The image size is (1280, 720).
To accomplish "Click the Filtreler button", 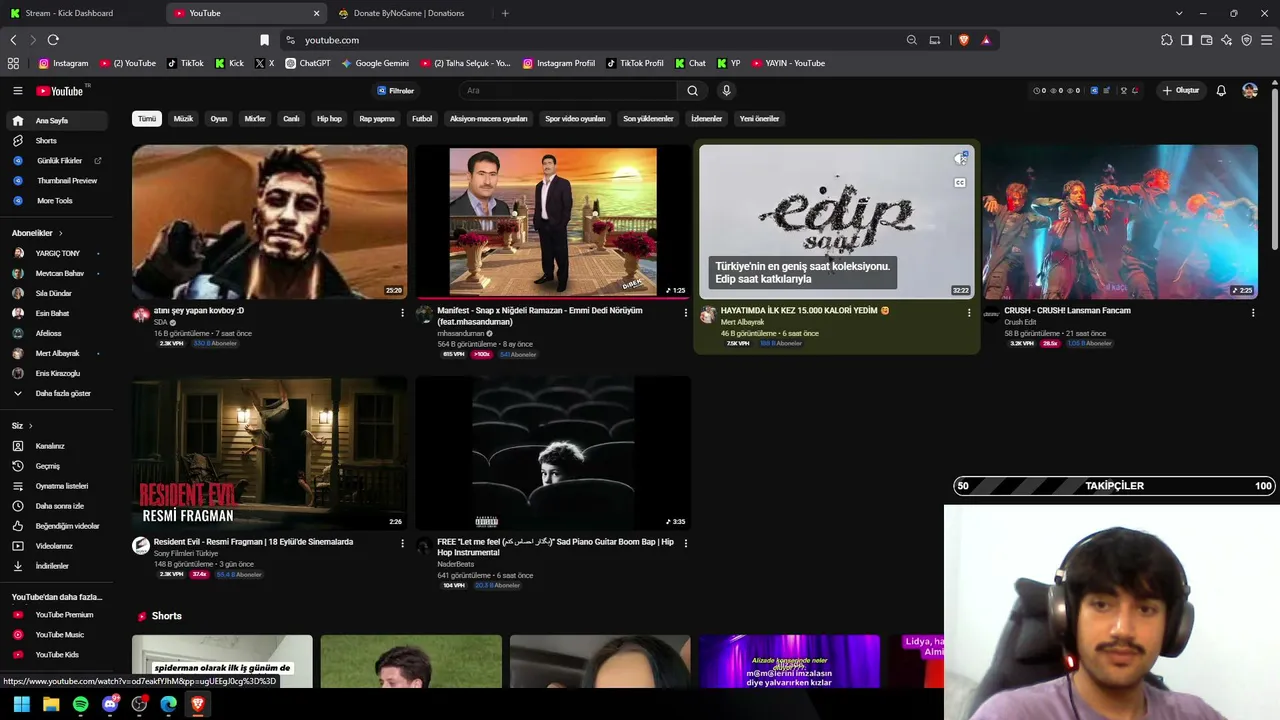I will [x=396, y=90].
